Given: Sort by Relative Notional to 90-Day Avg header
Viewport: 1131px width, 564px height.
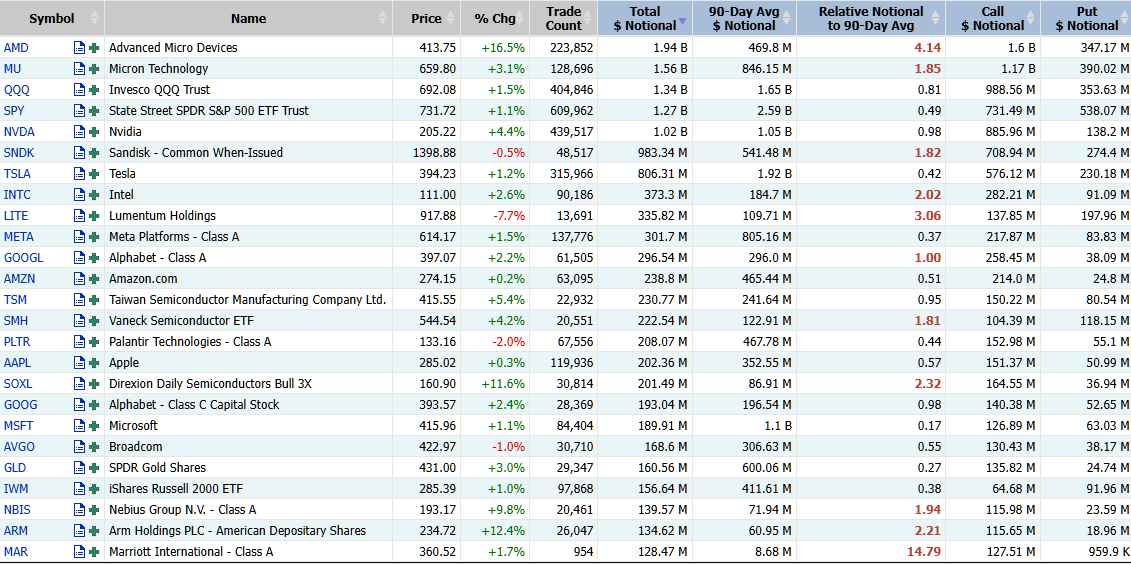Looking at the screenshot, I should tap(871, 19).
